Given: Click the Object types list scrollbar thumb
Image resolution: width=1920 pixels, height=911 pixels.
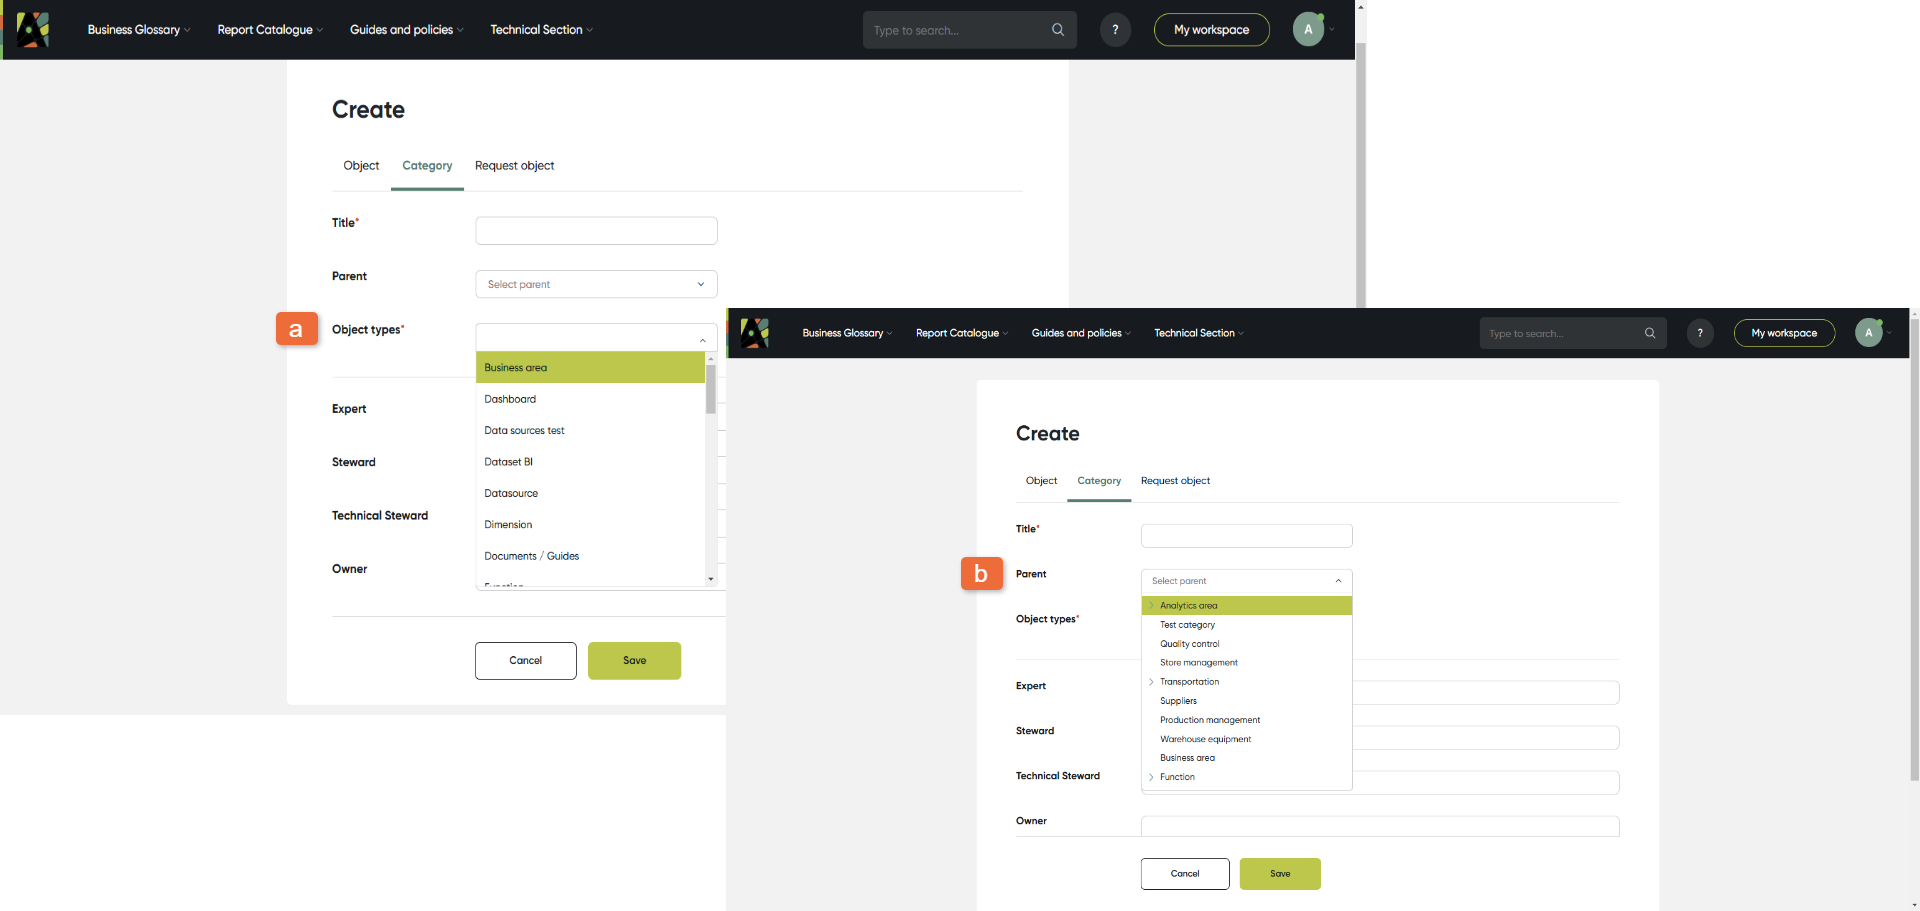Looking at the screenshot, I should (x=711, y=389).
